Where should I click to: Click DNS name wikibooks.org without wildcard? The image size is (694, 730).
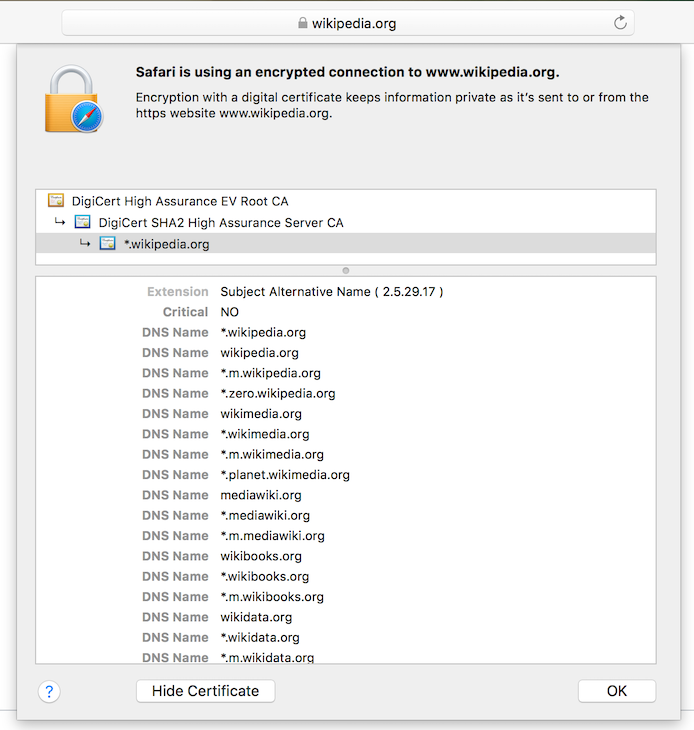[x=261, y=556]
